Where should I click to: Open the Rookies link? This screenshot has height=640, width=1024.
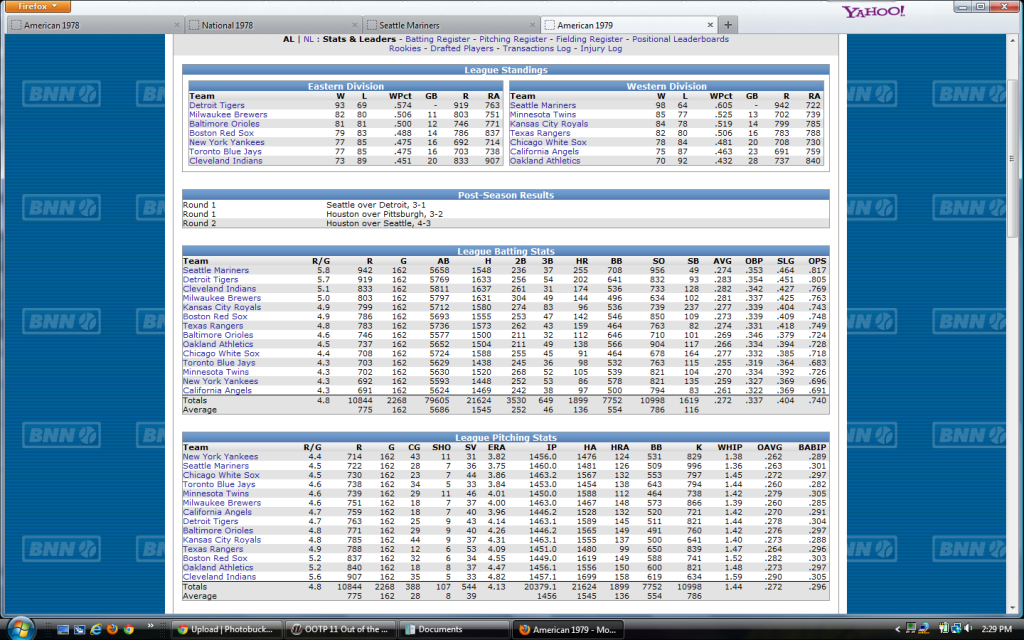click(x=405, y=48)
